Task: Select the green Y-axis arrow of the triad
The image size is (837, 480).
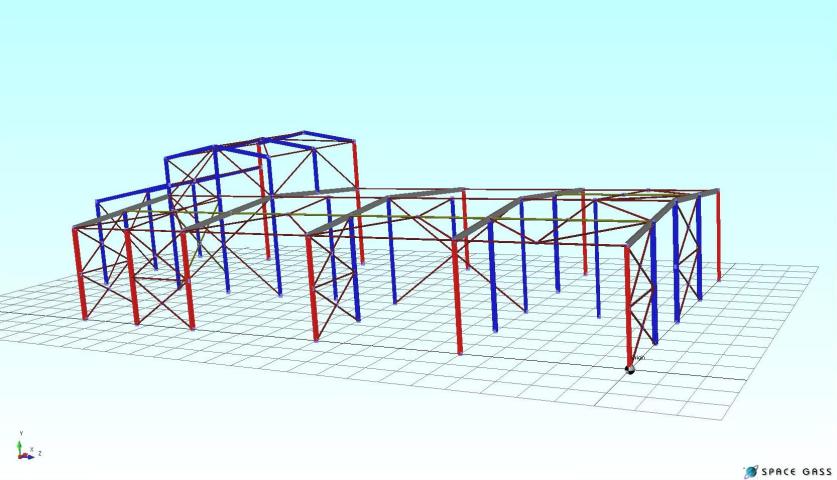Action: 20,443
